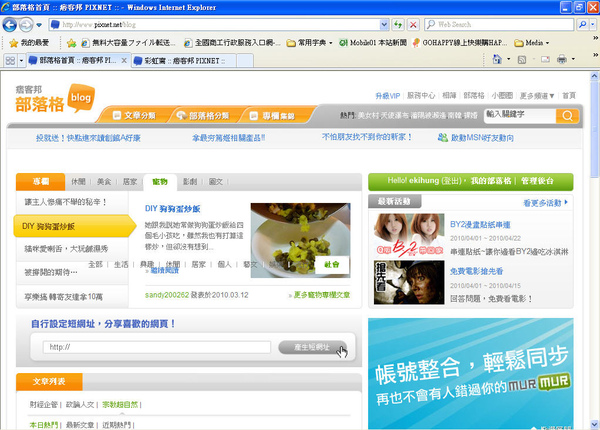Click the page vertical scrollbar down arrow
600x430 pixels.
594,424
